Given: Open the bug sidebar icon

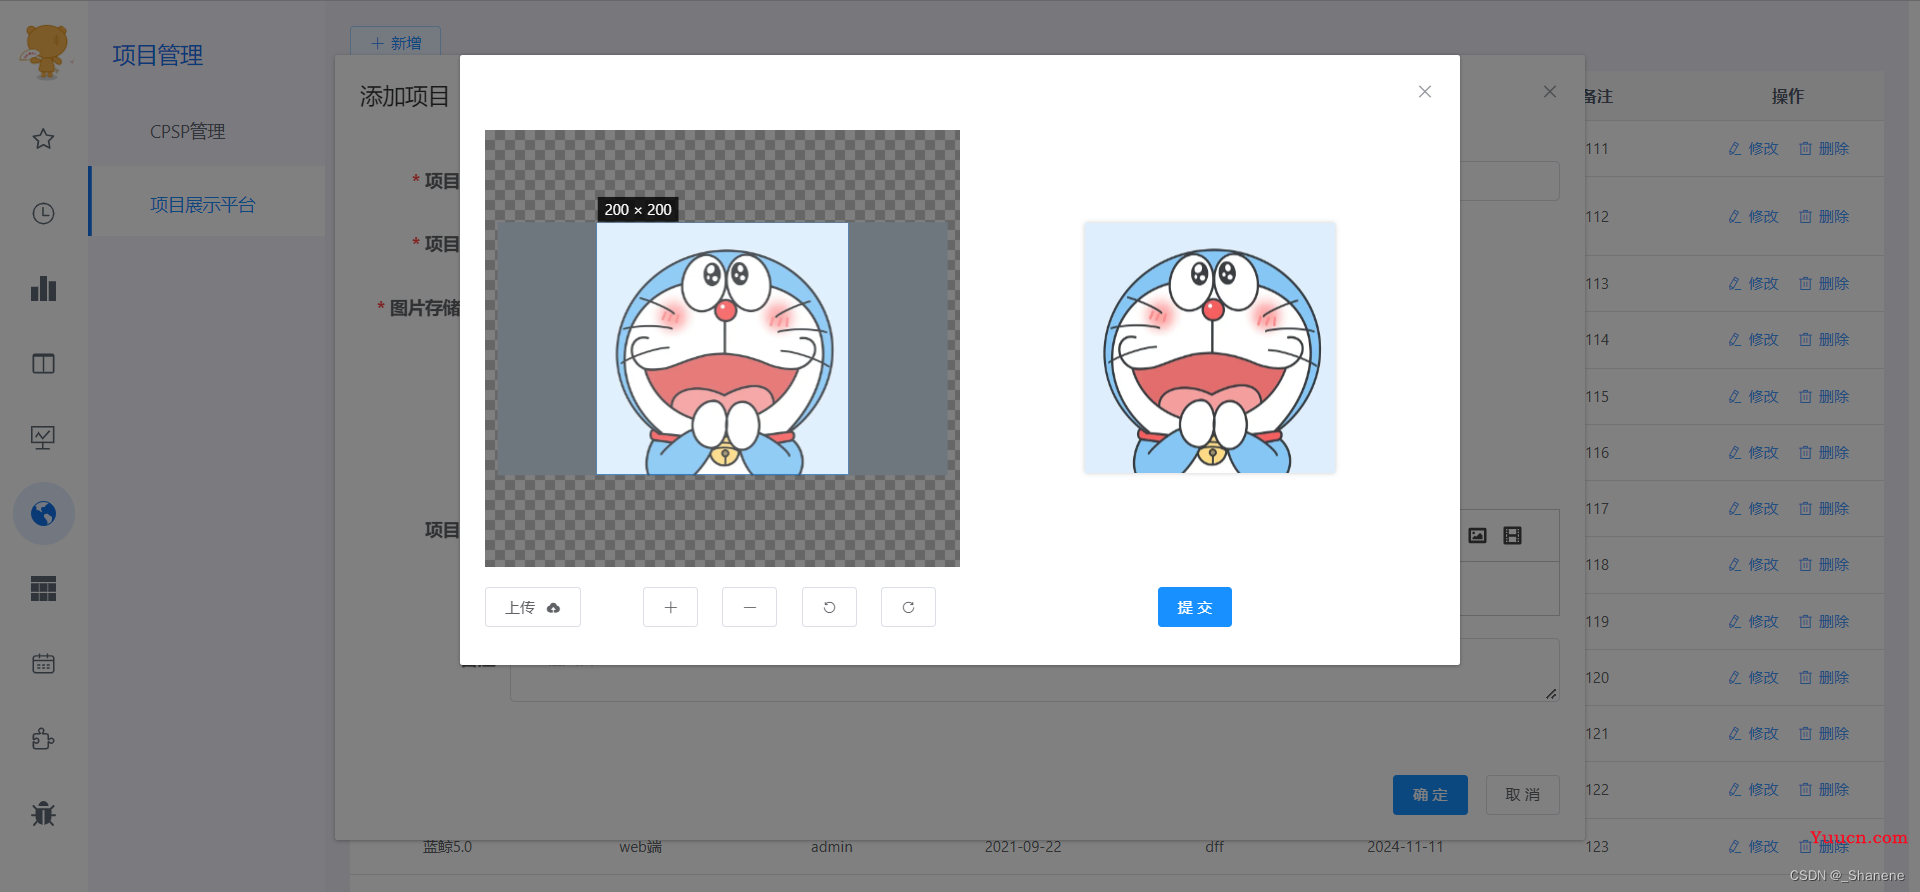Looking at the screenshot, I should [43, 814].
